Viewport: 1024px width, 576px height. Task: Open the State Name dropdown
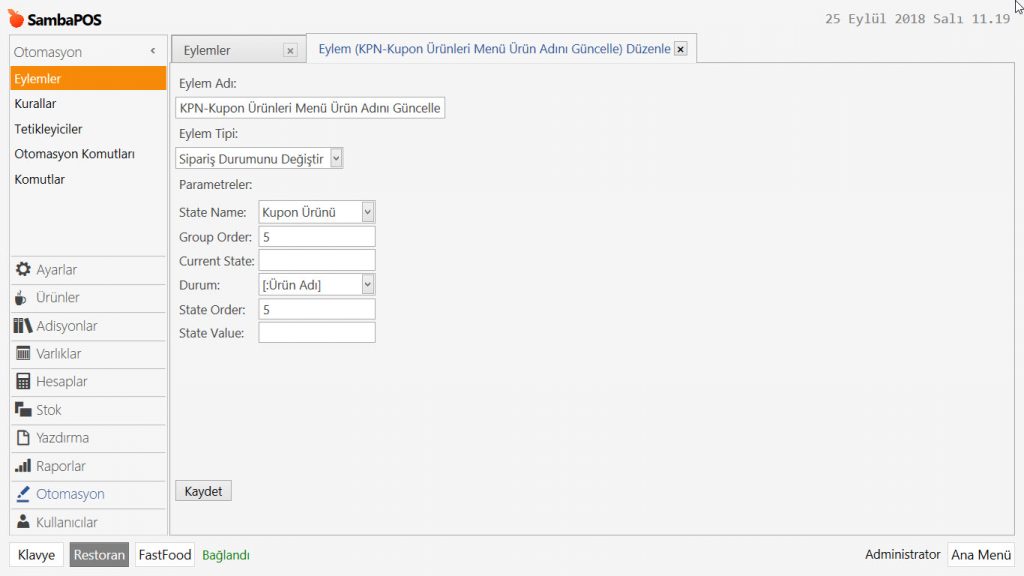pyautogui.click(x=368, y=212)
